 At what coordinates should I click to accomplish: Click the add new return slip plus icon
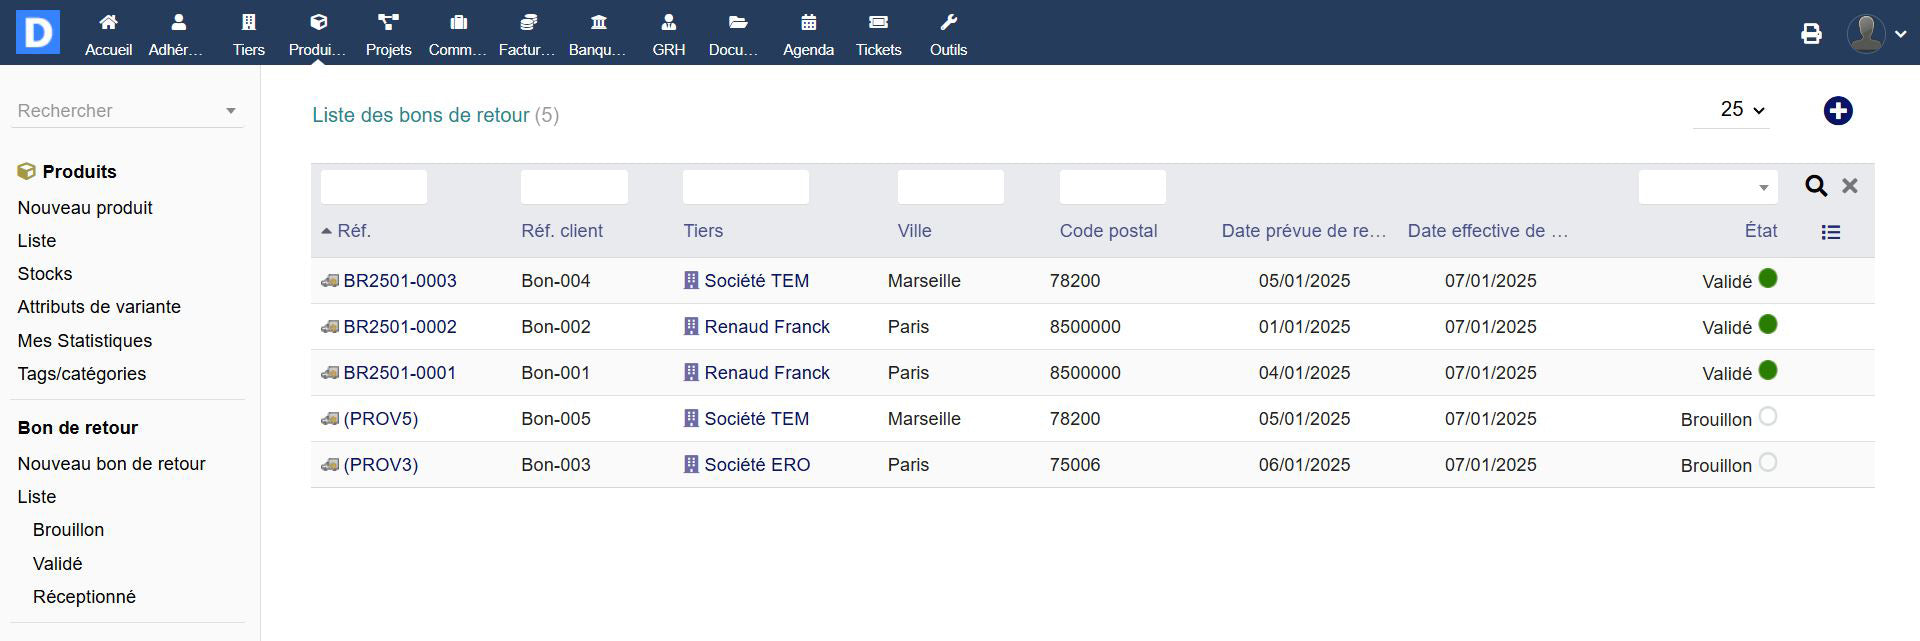tap(1837, 111)
